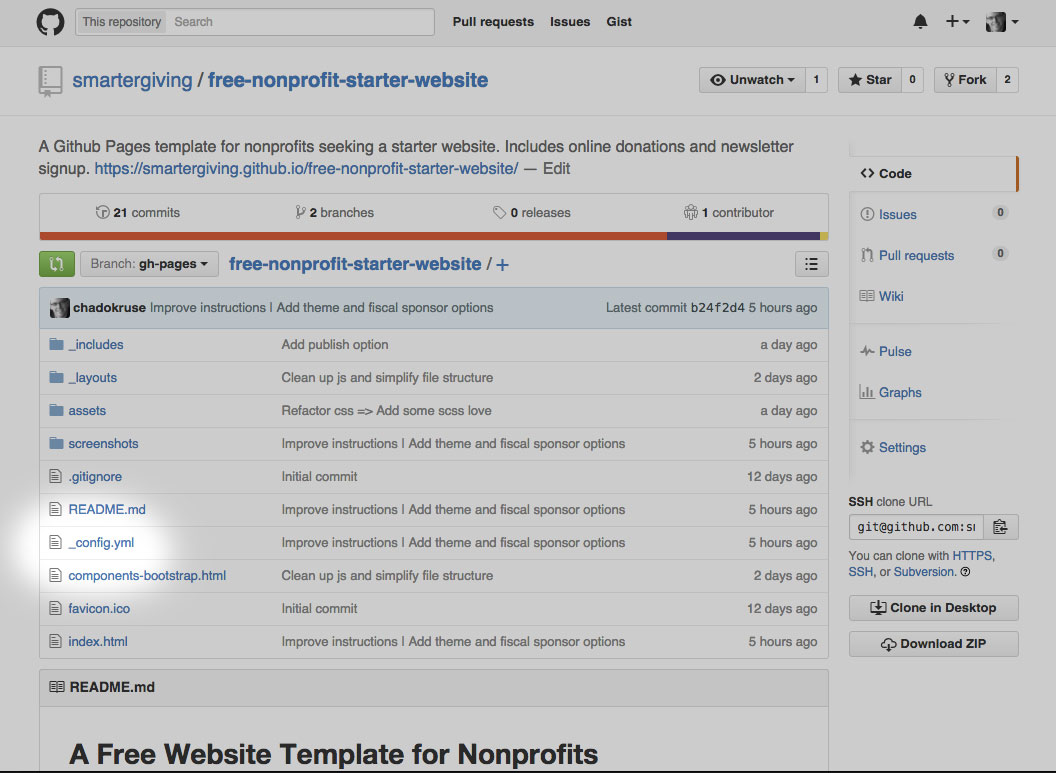The image size is (1056, 773).
Task: Open components-bootstrap.html file
Action: (x=147, y=576)
